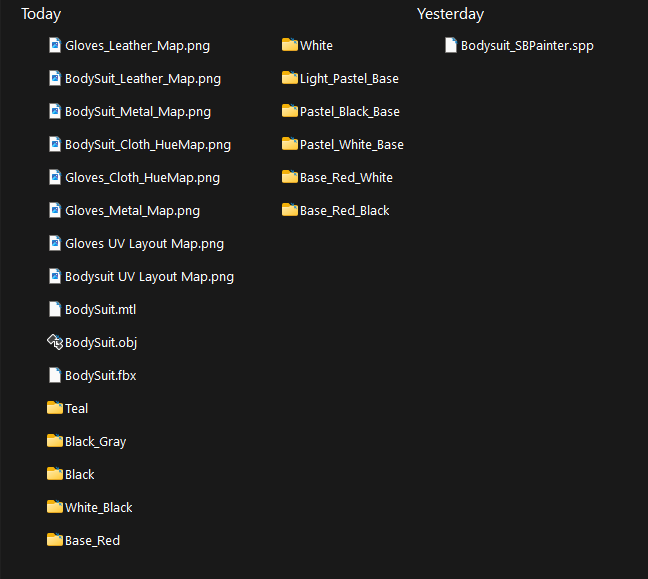The height and width of the screenshot is (579, 648).
Task: Collapse the Yesterday group header
Action: coord(450,14)
